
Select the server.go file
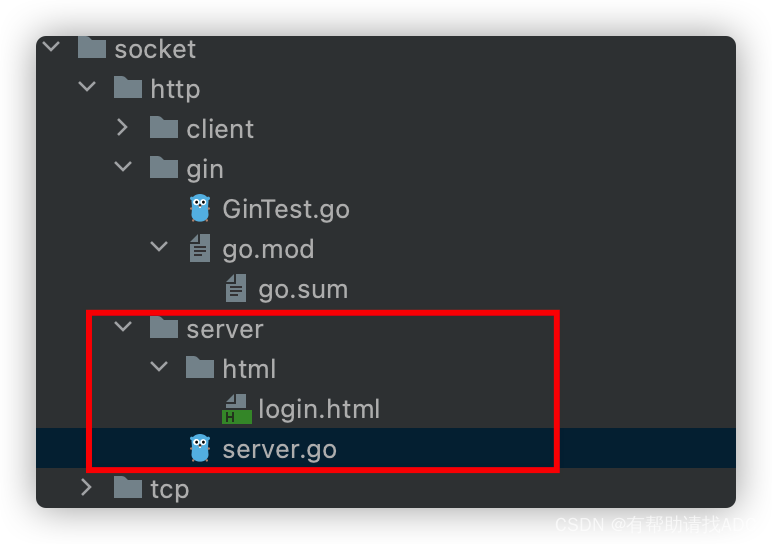coord(386,448)
